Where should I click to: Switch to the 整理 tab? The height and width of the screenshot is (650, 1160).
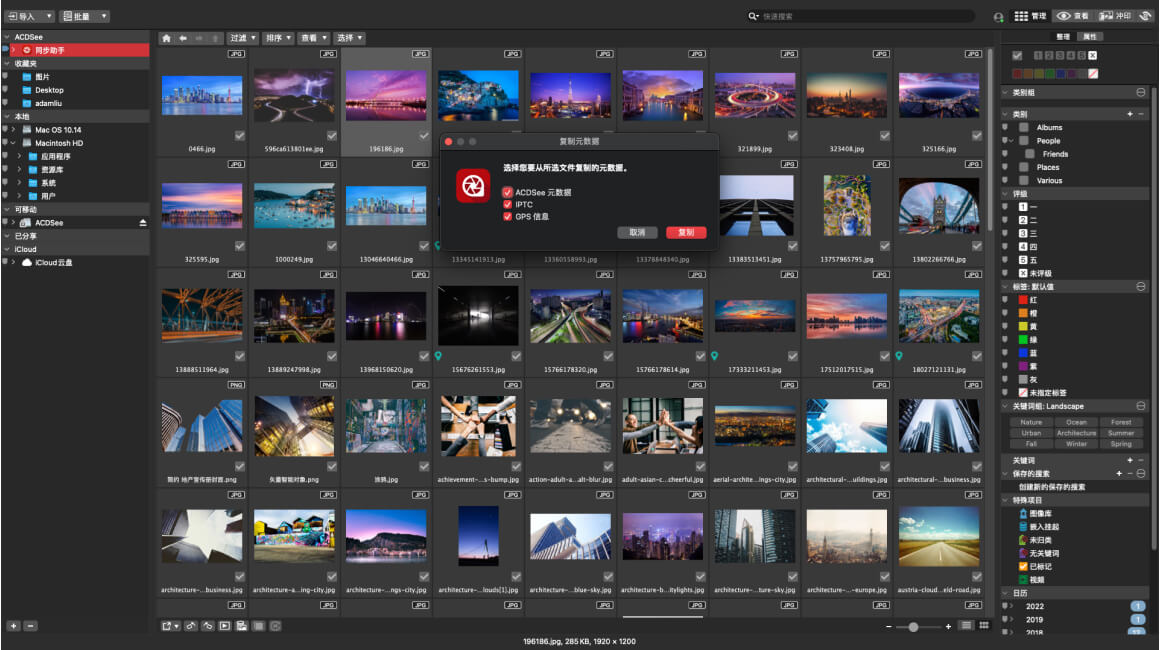(x=1063, y=36)
